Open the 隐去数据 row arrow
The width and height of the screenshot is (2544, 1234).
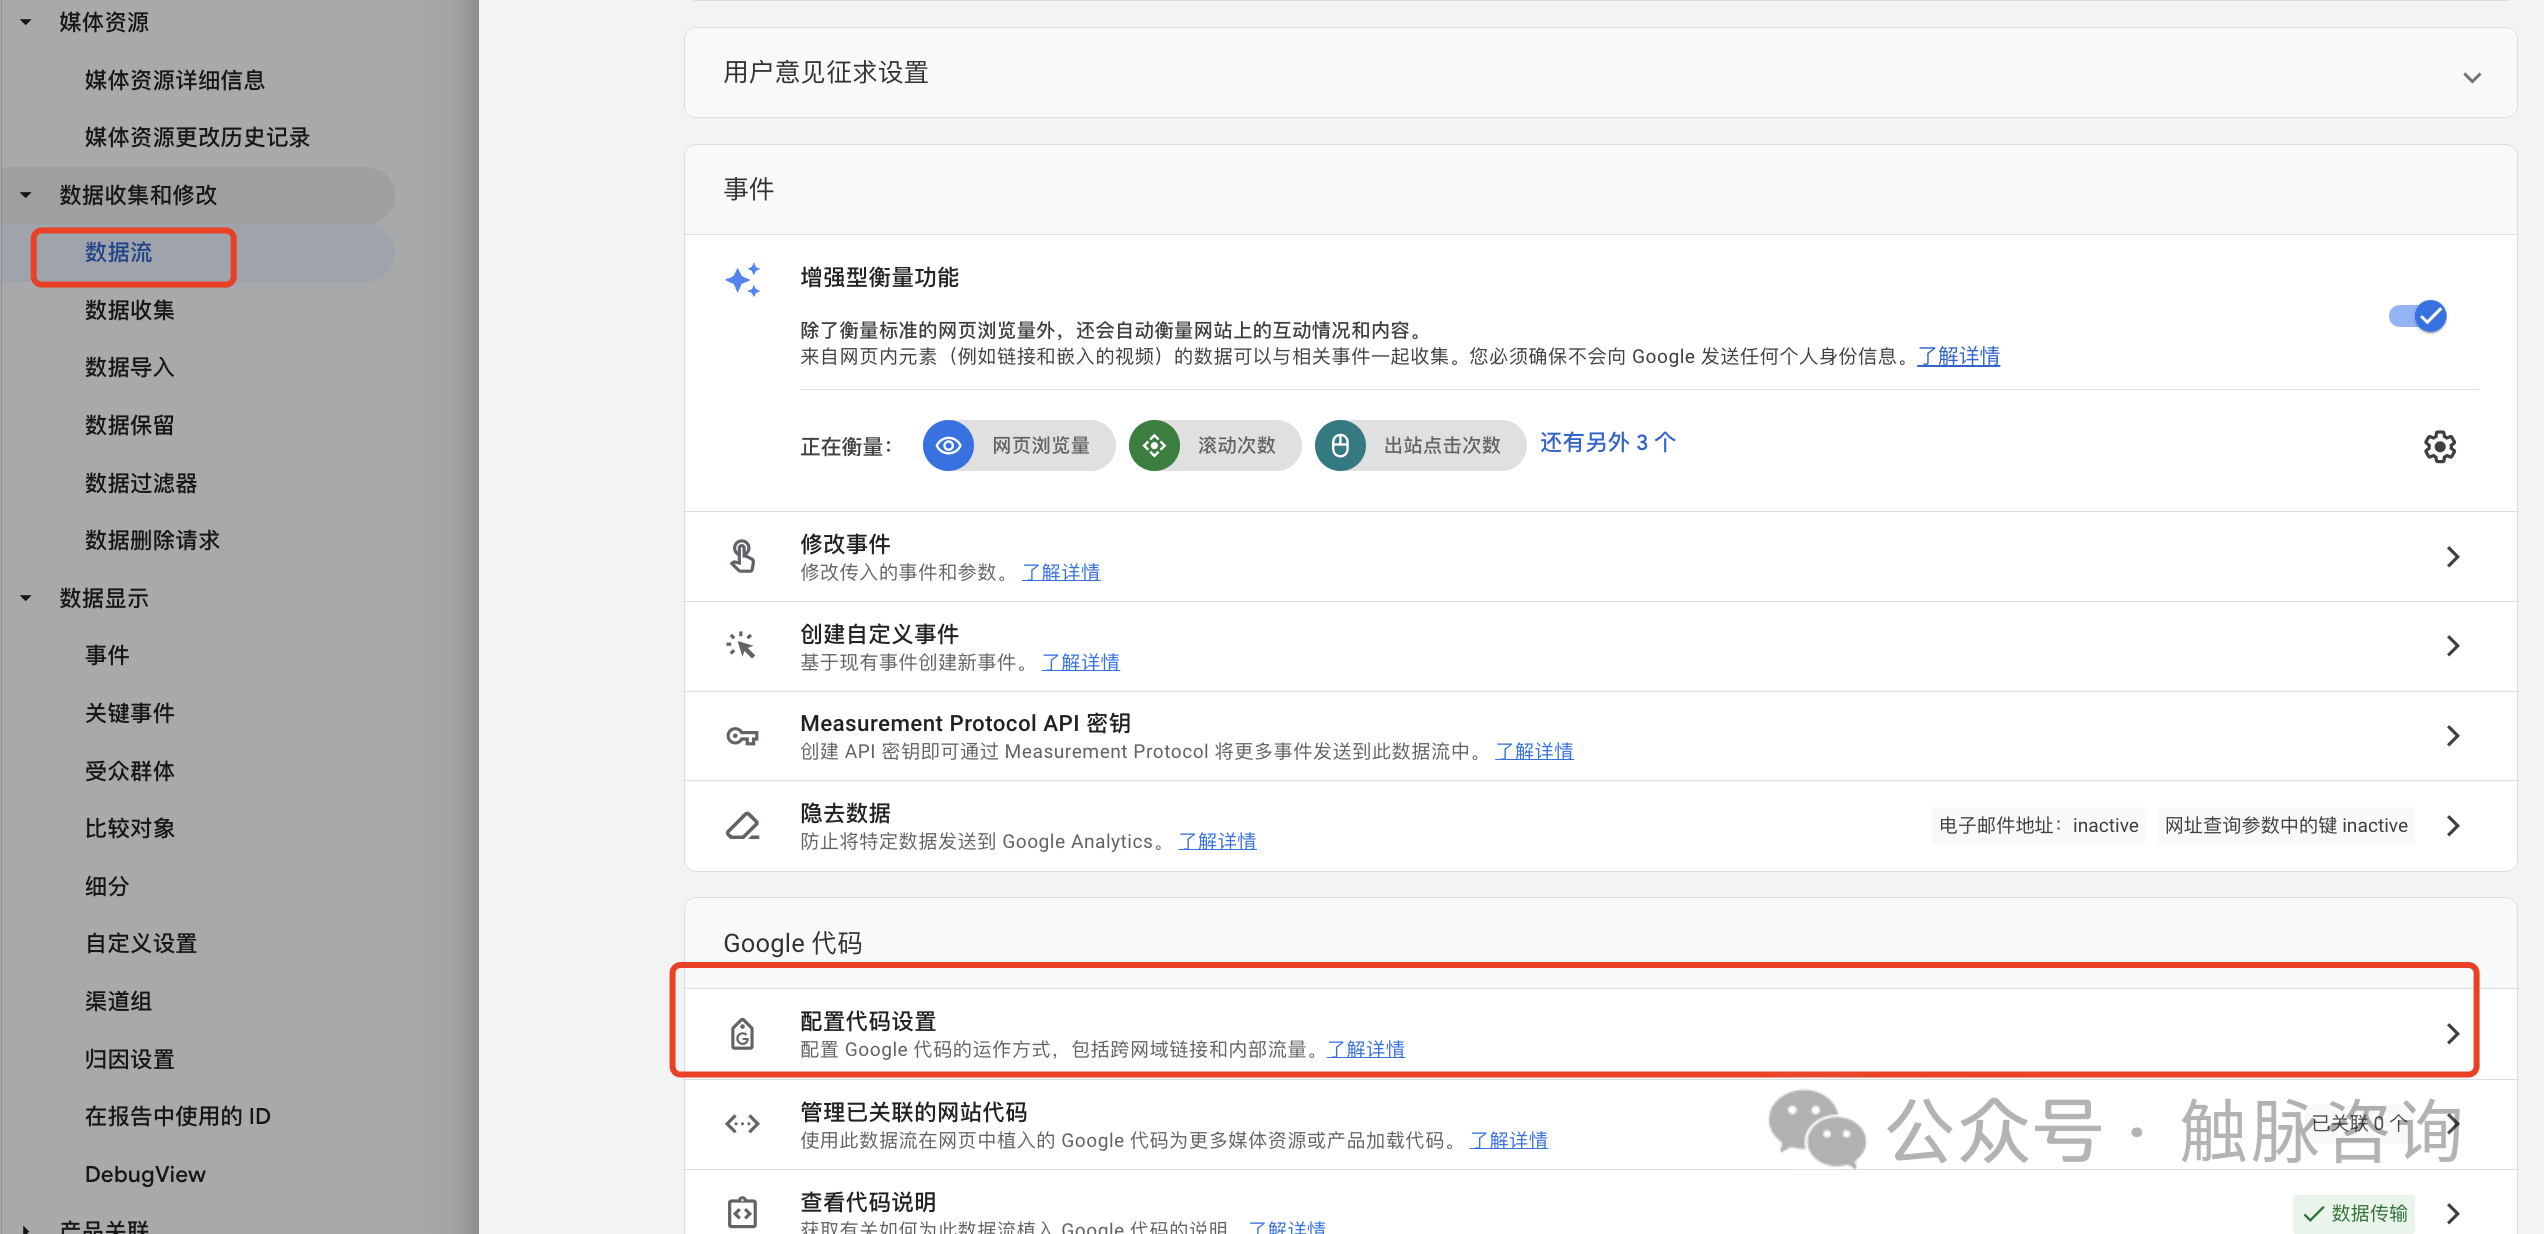pyautogui.click(x=2452, y=826)
